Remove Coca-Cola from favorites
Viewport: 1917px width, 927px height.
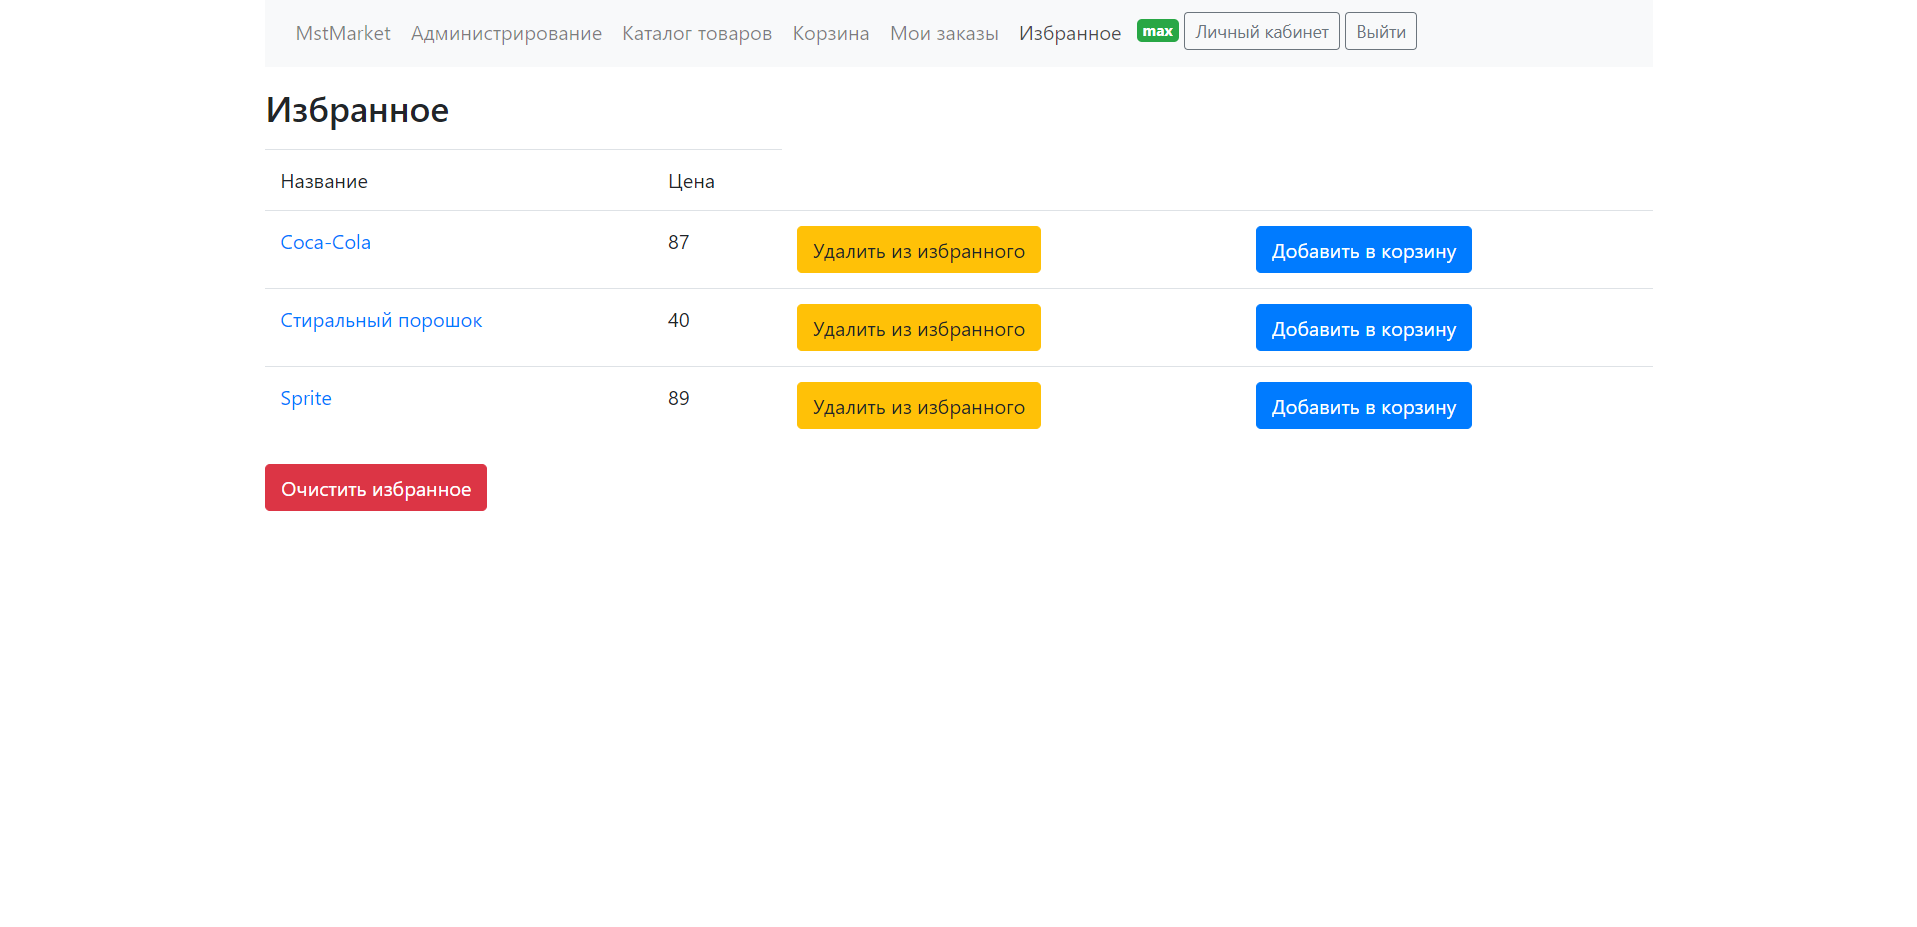click(919, 250)
